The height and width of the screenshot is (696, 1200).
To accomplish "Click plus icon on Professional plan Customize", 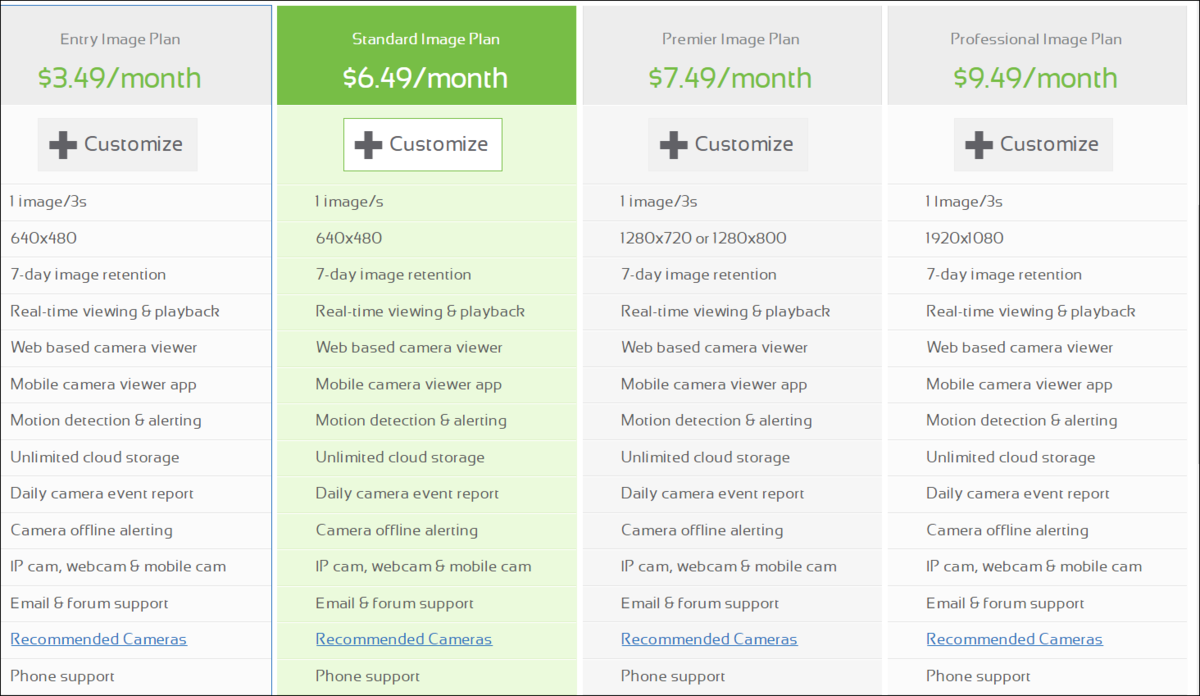I will (x=979, y=145).
